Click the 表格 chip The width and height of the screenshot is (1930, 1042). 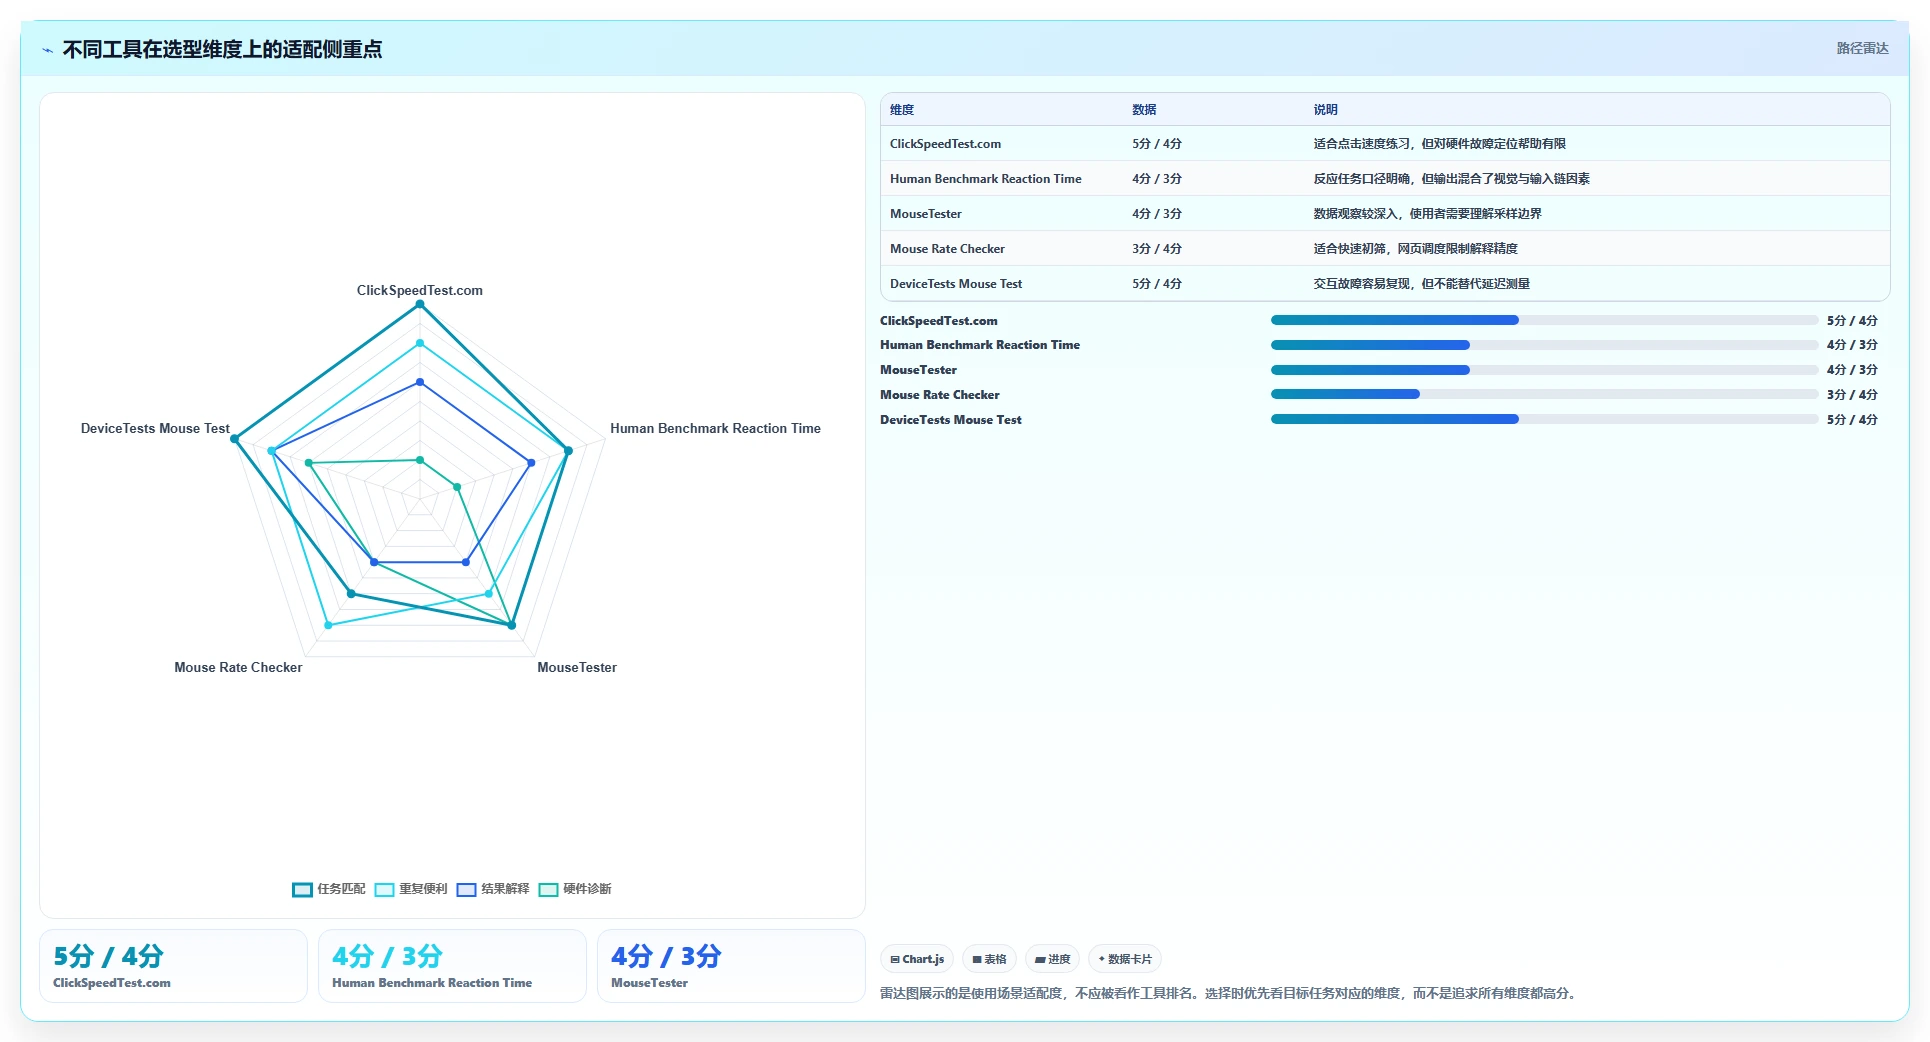(x=989, y=959)
